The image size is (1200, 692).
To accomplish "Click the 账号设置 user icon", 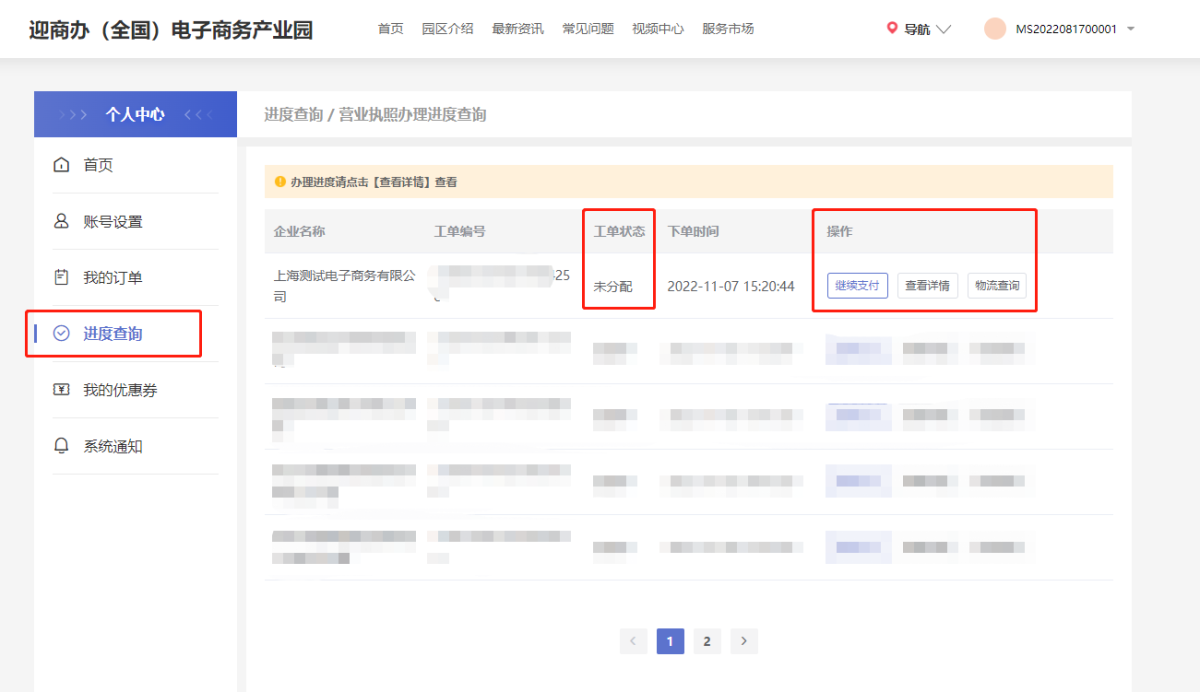I will pyautogui.click(x=61, y=222).
